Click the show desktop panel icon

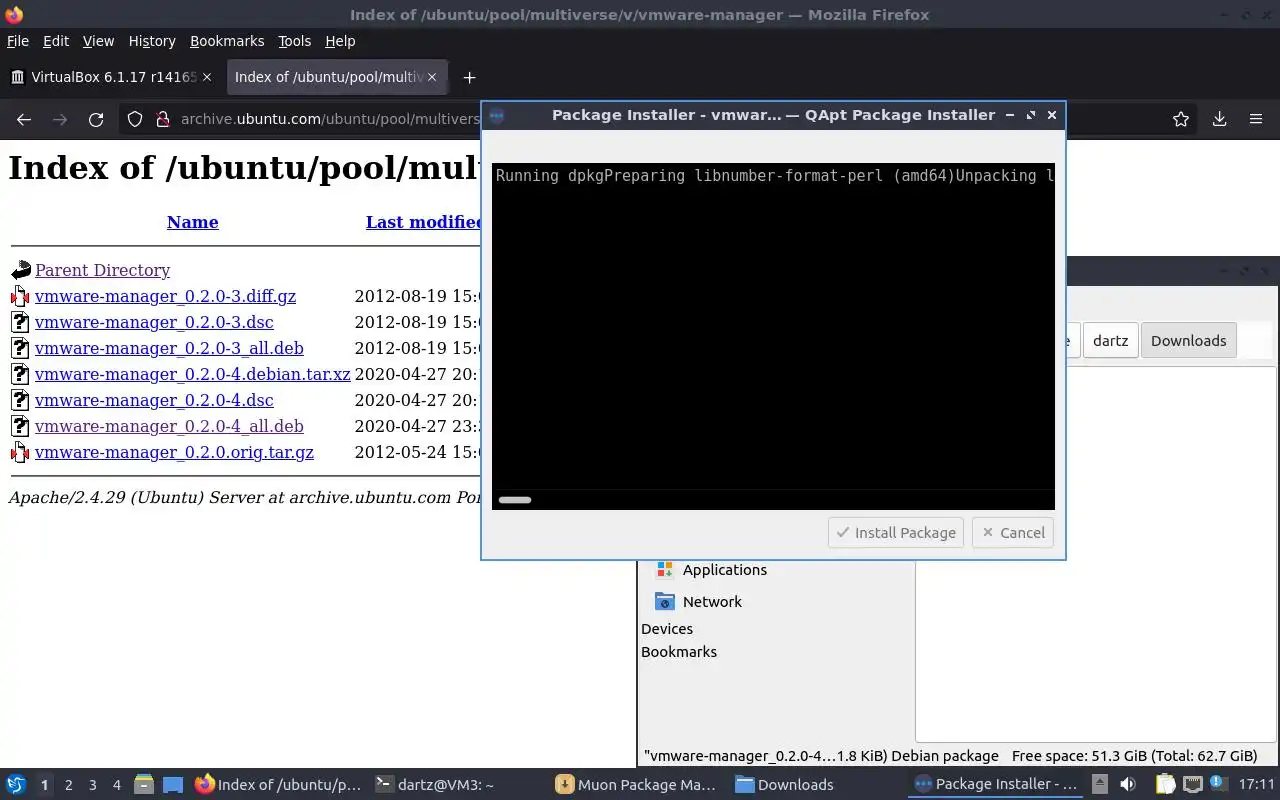coord(173,785)
